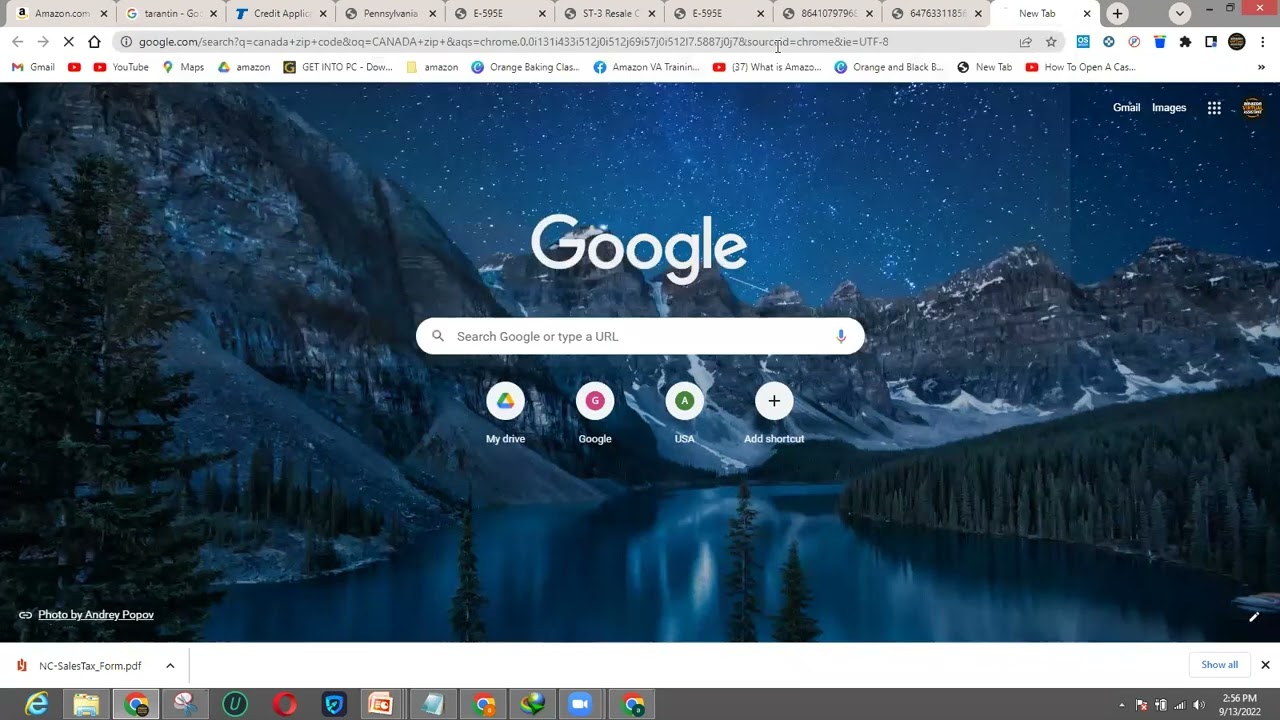Click the Gmail link on the page
The height and width of the screenshot is (720, 1280).
tap(1126, 108)
